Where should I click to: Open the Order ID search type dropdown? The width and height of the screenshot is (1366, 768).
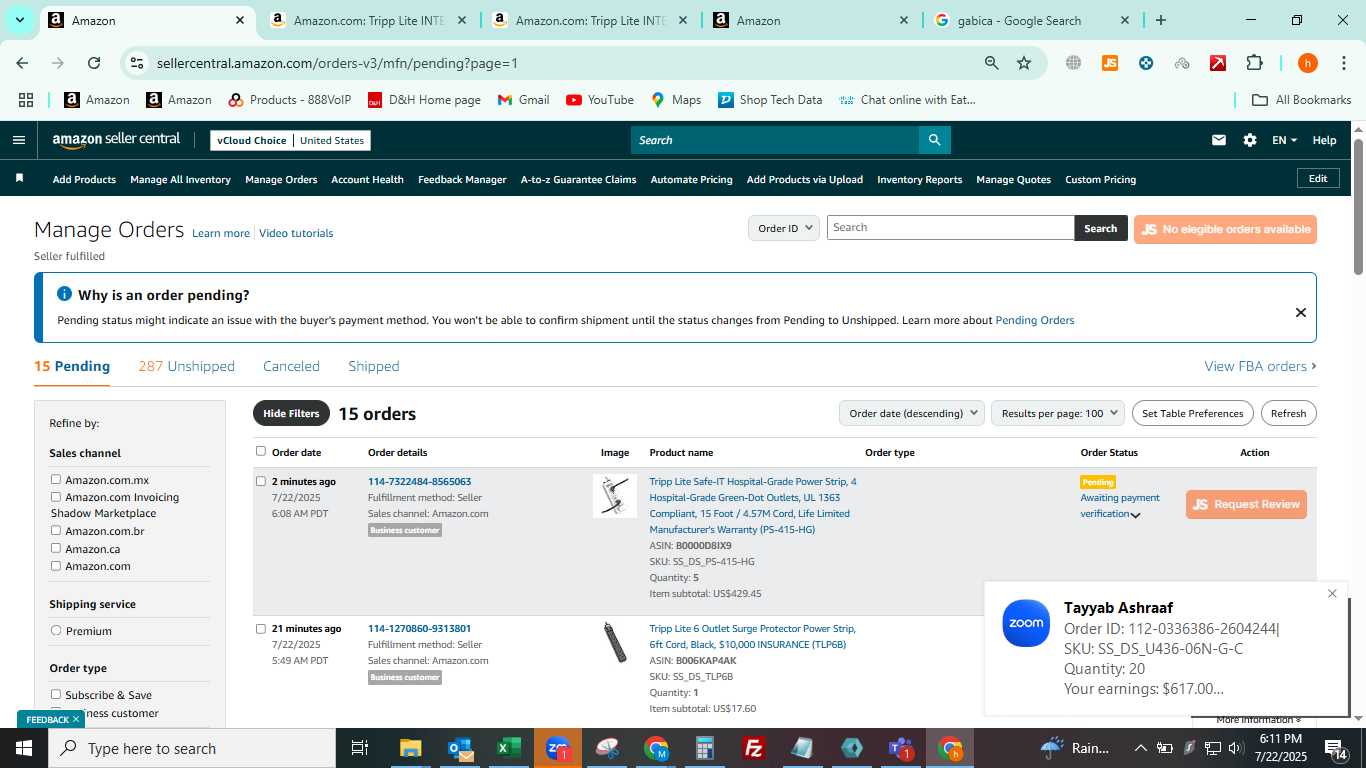tap(784, 228)
